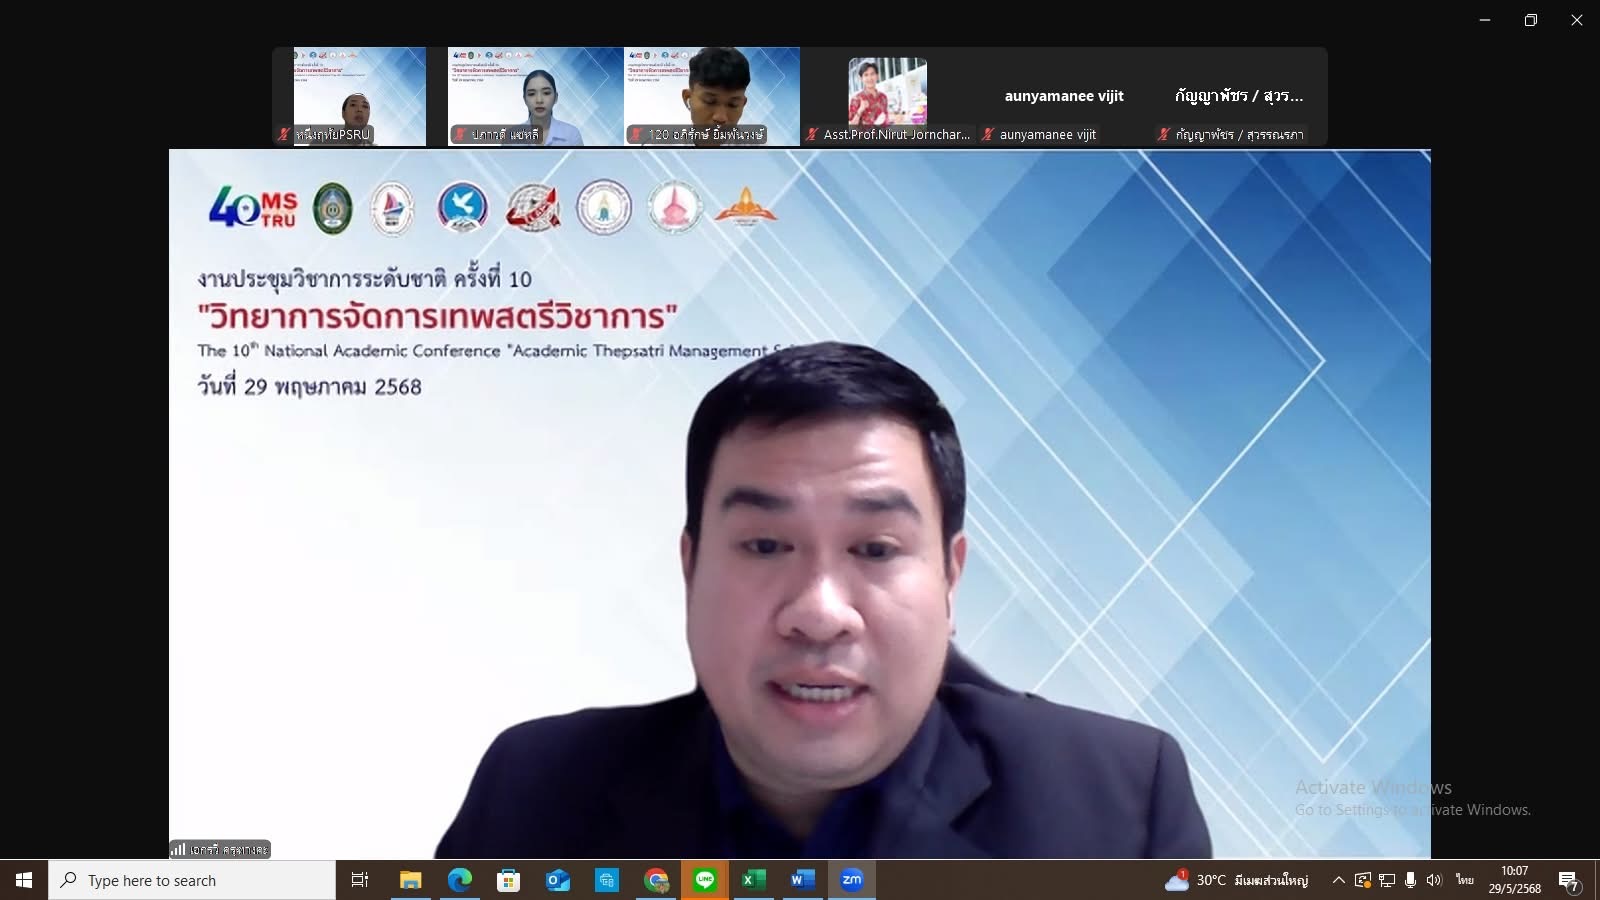The height and width of the screenshot is (900, 1600).
Task: Toggle system volume speaker icon
Action: [x=1434, y=880]
